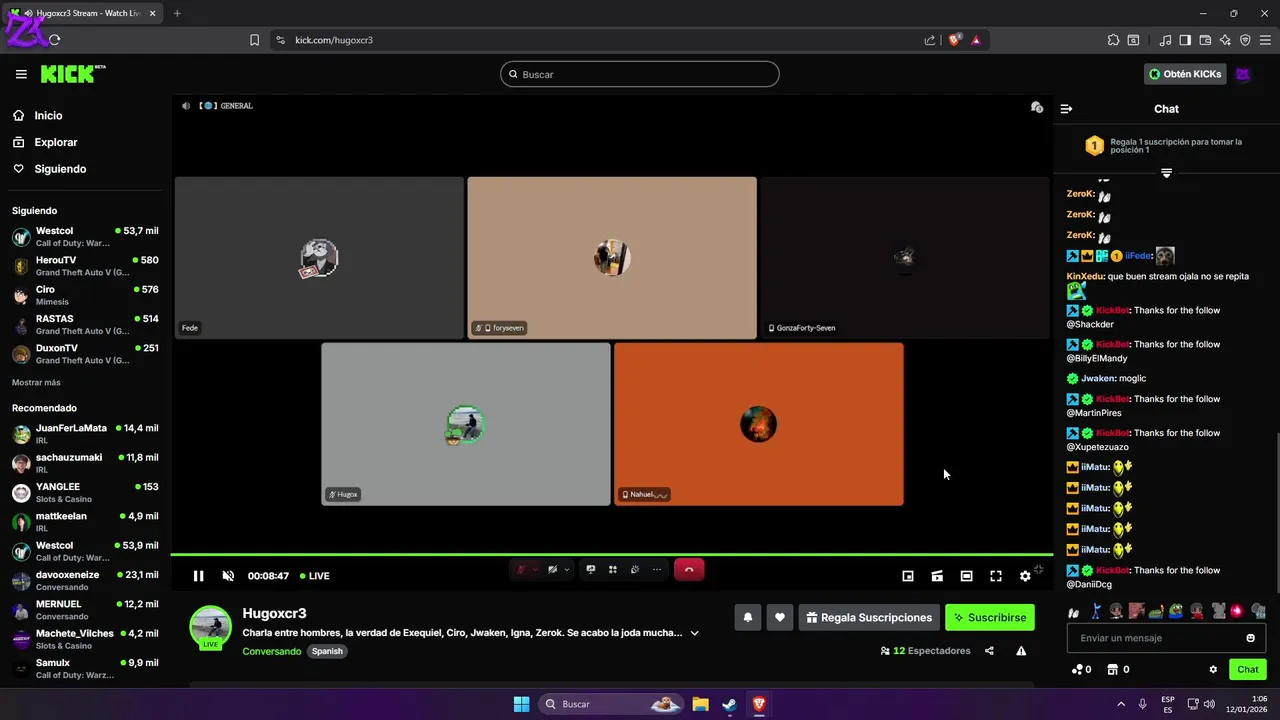
Task: Open user profile avatar menu
Action: [x=1243, y=74]
